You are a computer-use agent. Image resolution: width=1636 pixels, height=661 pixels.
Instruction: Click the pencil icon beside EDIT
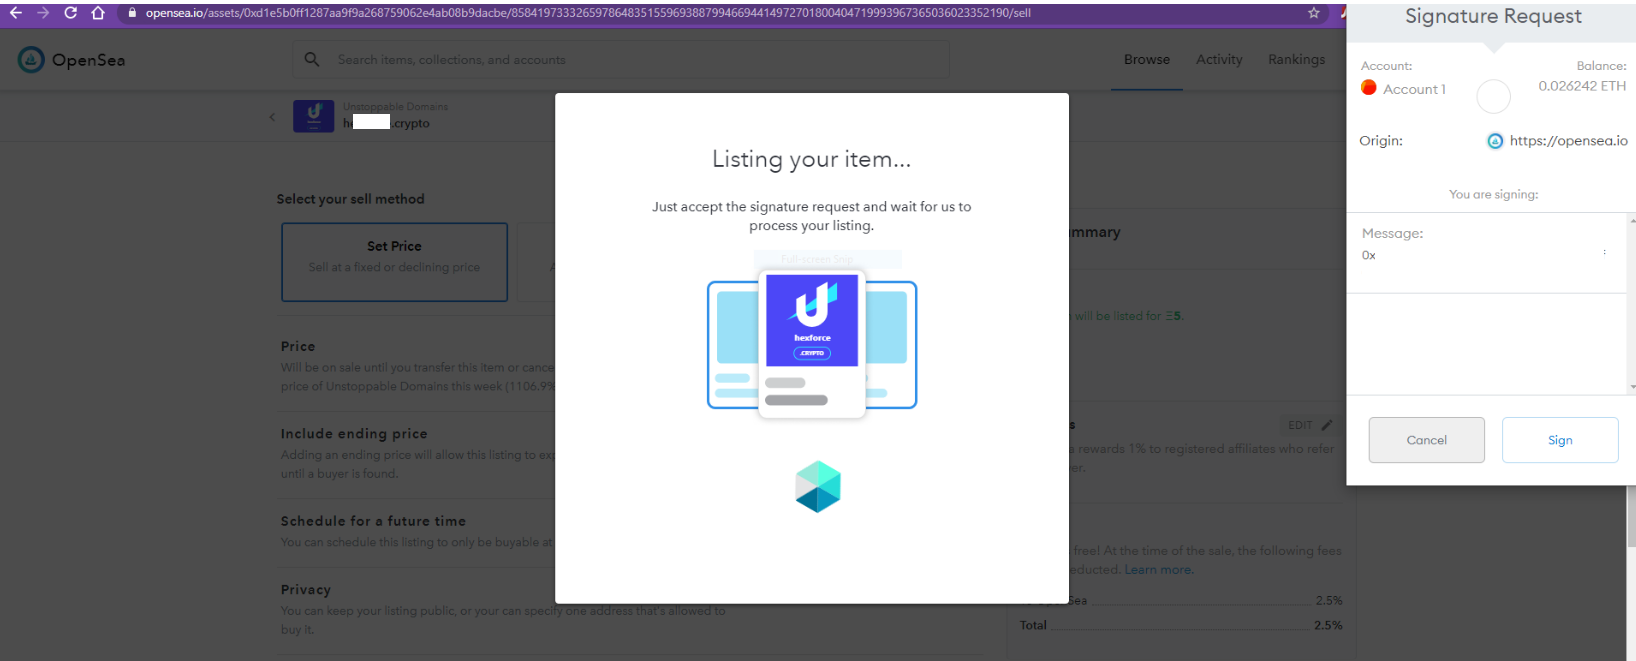point(1327,425)
